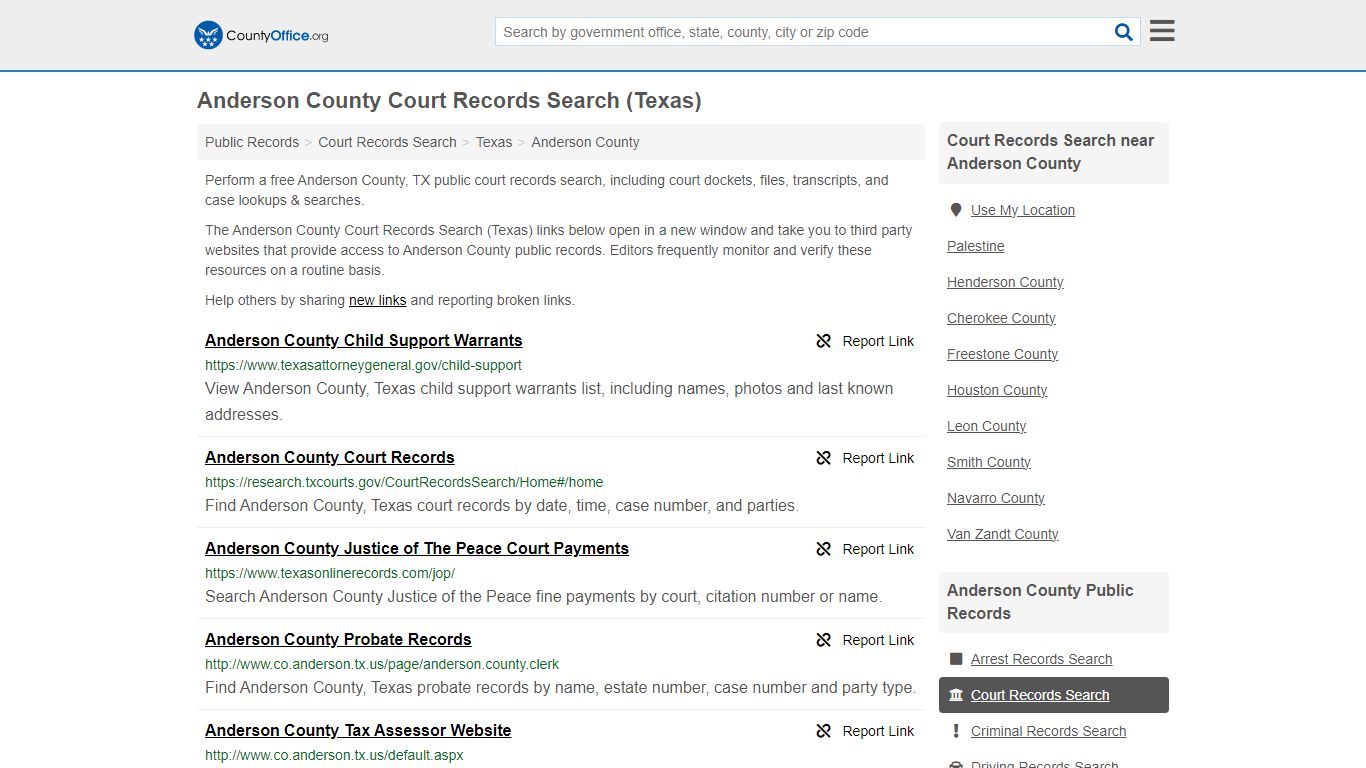Open Criminal Records Search
This screenshot has height=768, width=1366.
(x=1048, y=731)
